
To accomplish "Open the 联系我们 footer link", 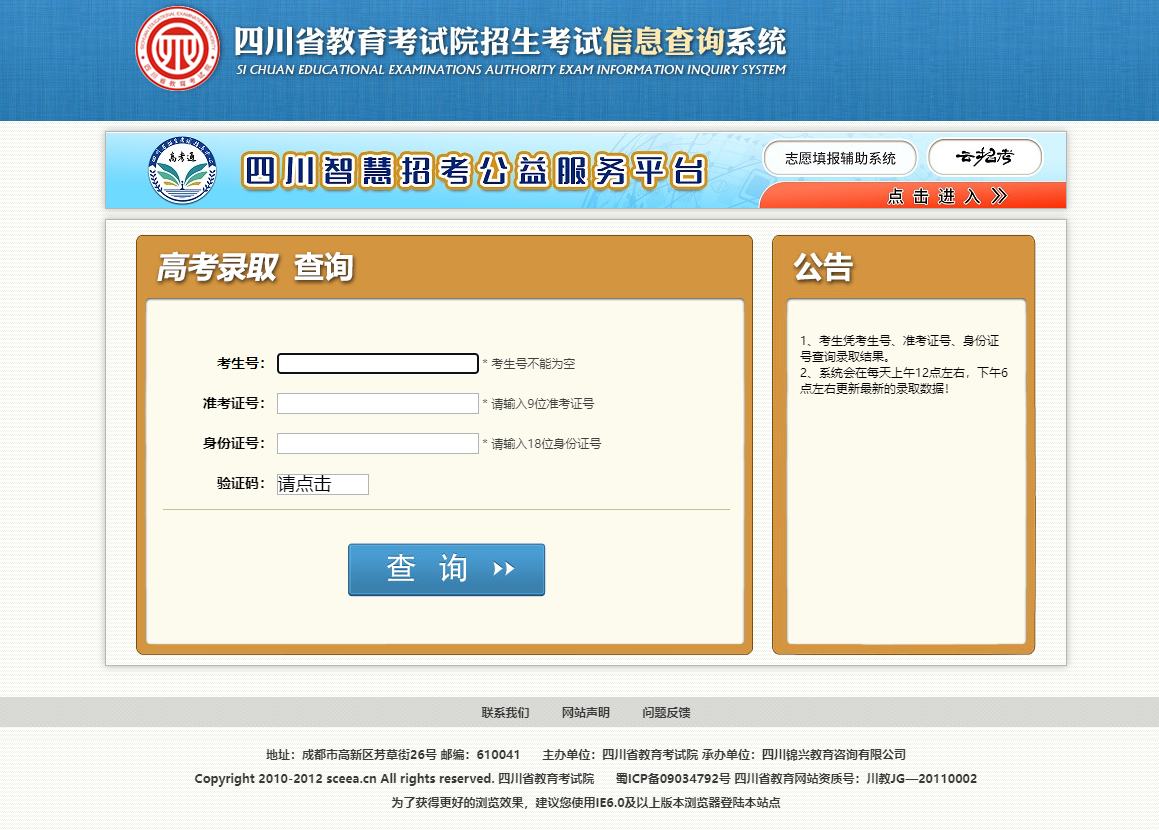I will point(505,713).
